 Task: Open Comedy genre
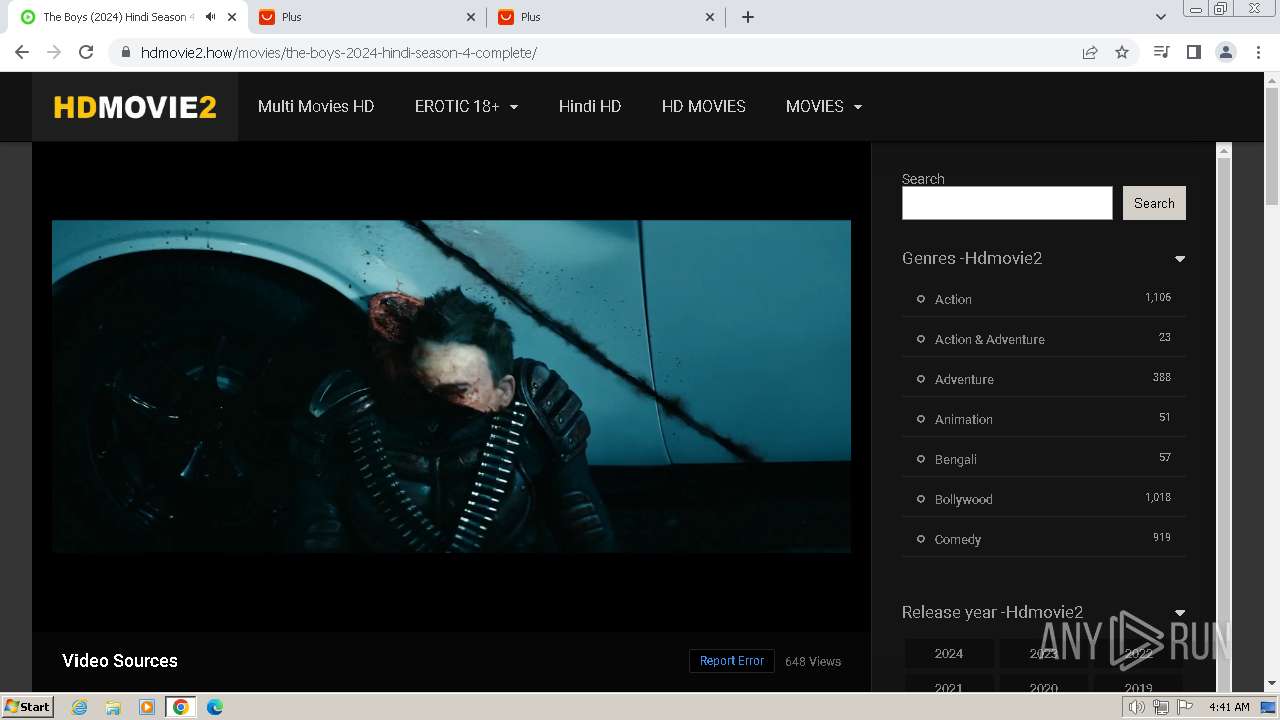tap(957, 539)
